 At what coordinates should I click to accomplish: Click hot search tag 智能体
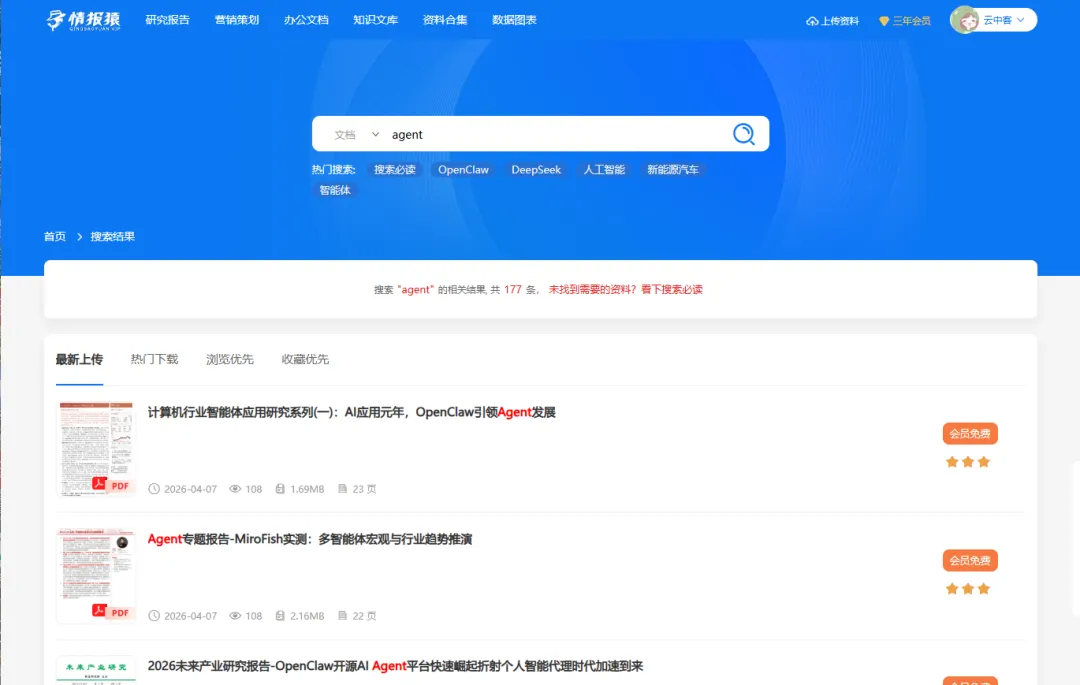pos(335,190)
